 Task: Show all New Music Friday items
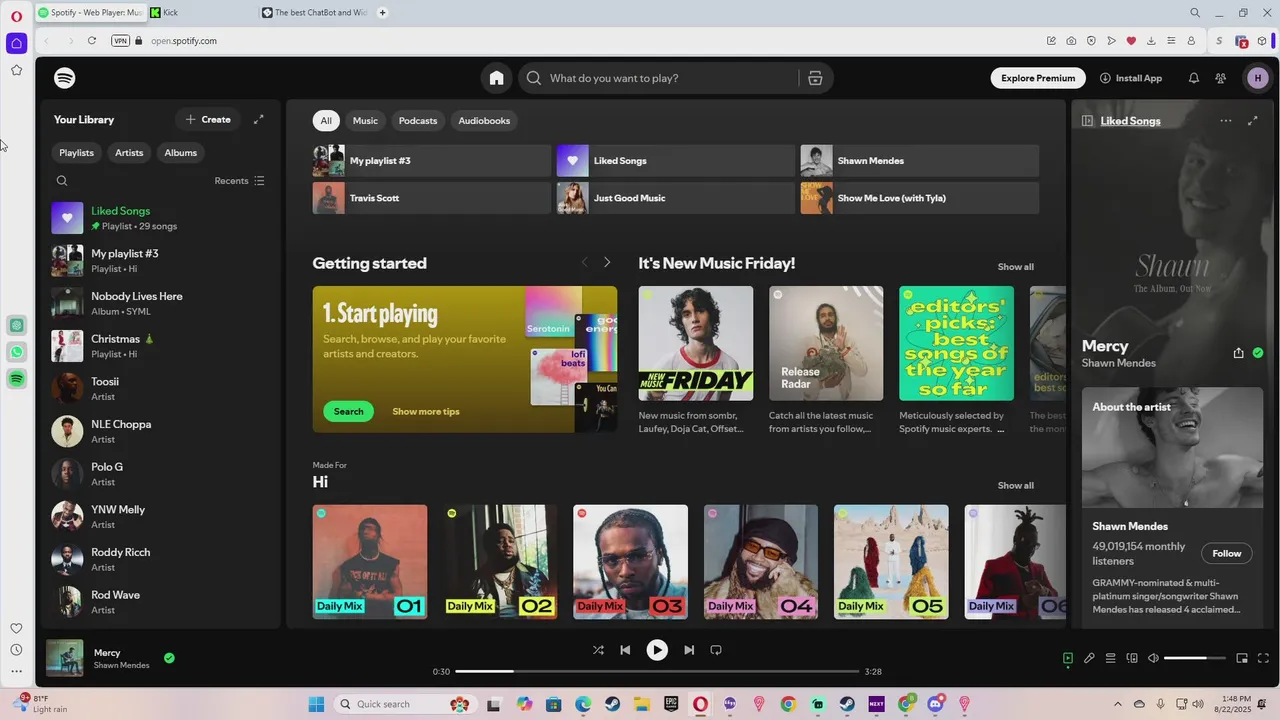pos(1015,267)
